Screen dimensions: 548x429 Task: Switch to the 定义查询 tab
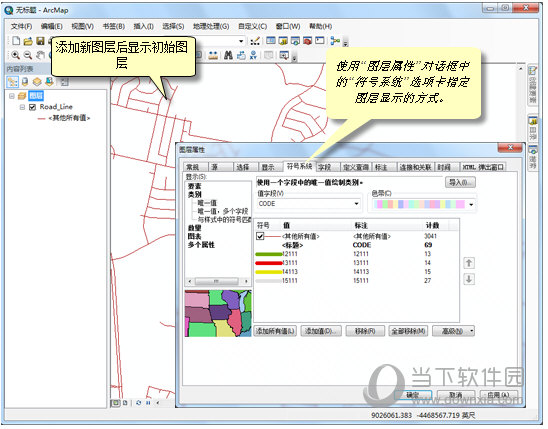[356, 167]
